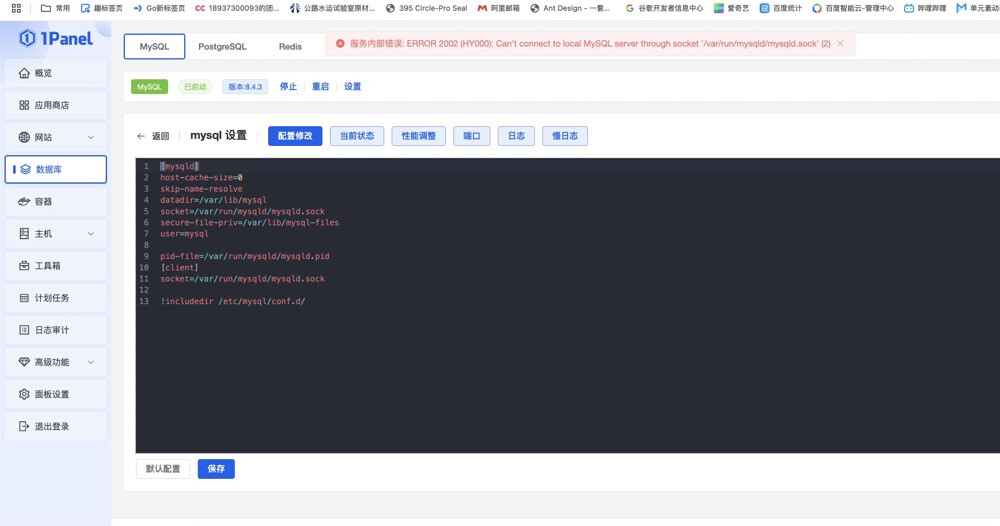Open the slow log tab
Viewport: 1000px width, 526px height.
tap(564, 136)
